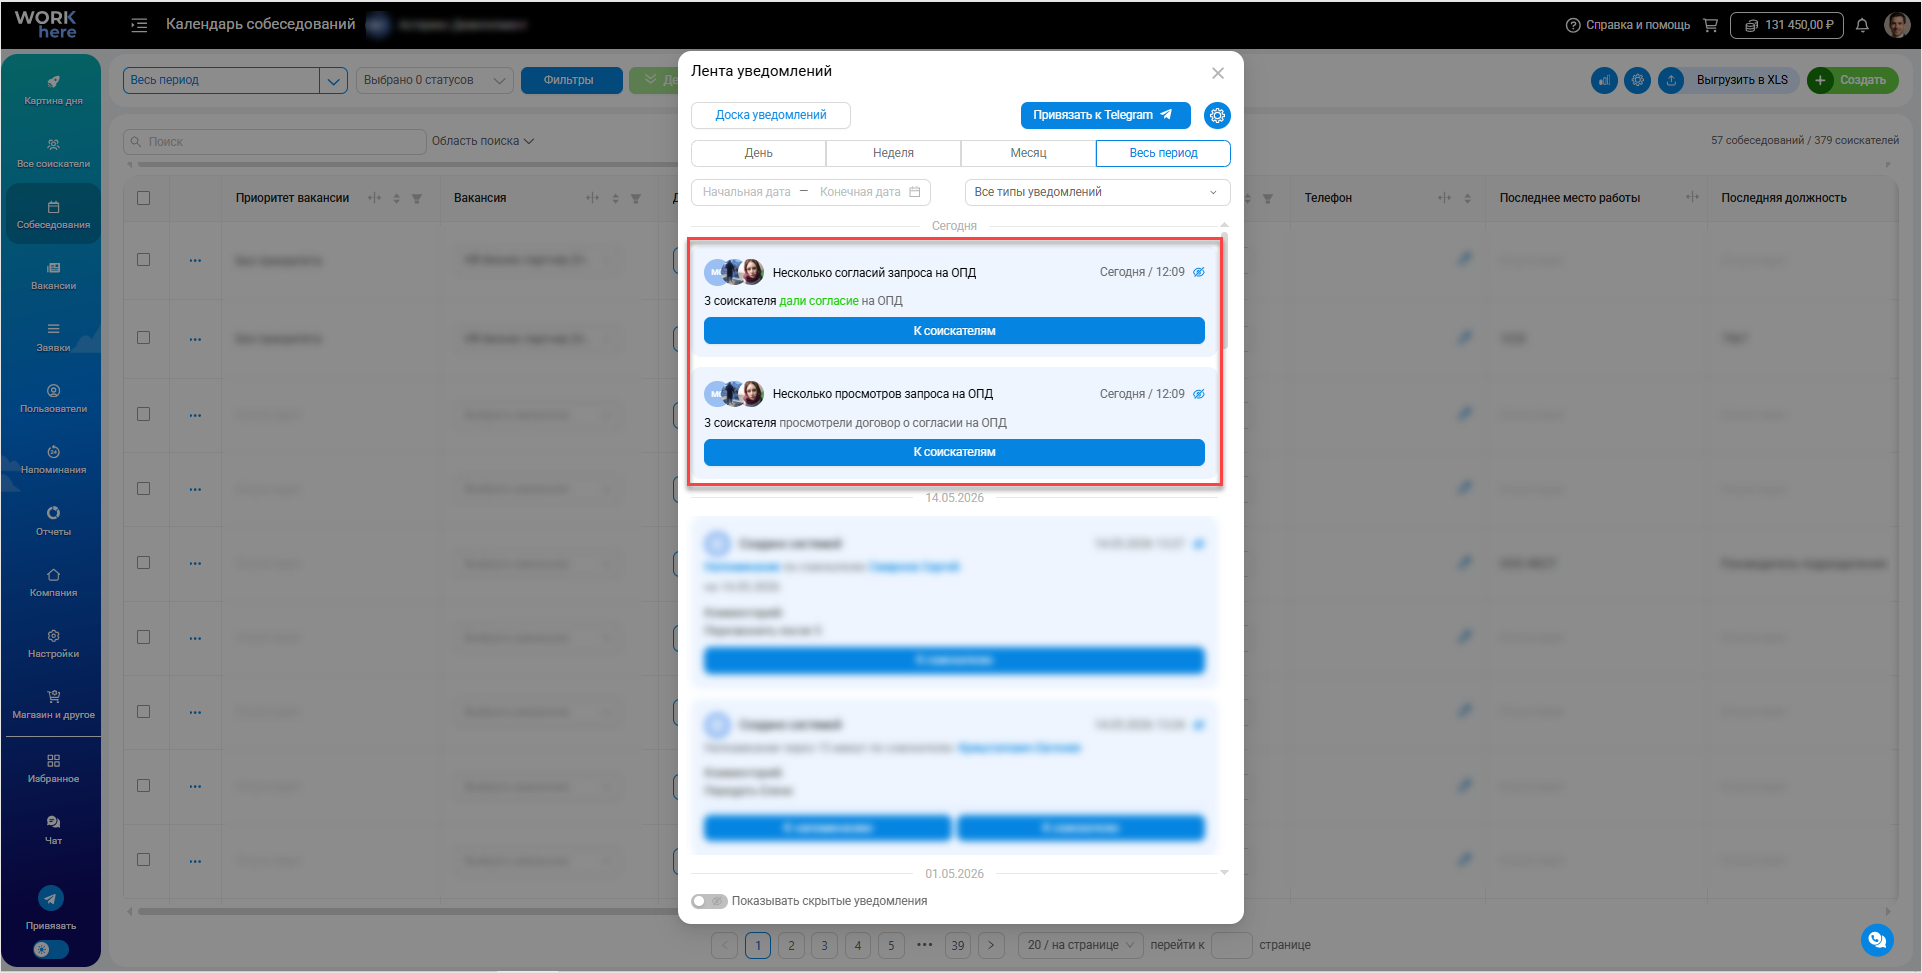Open the support chat bubble
The height and width of the screenshot is (973, 1922).
pos(1877,939)
